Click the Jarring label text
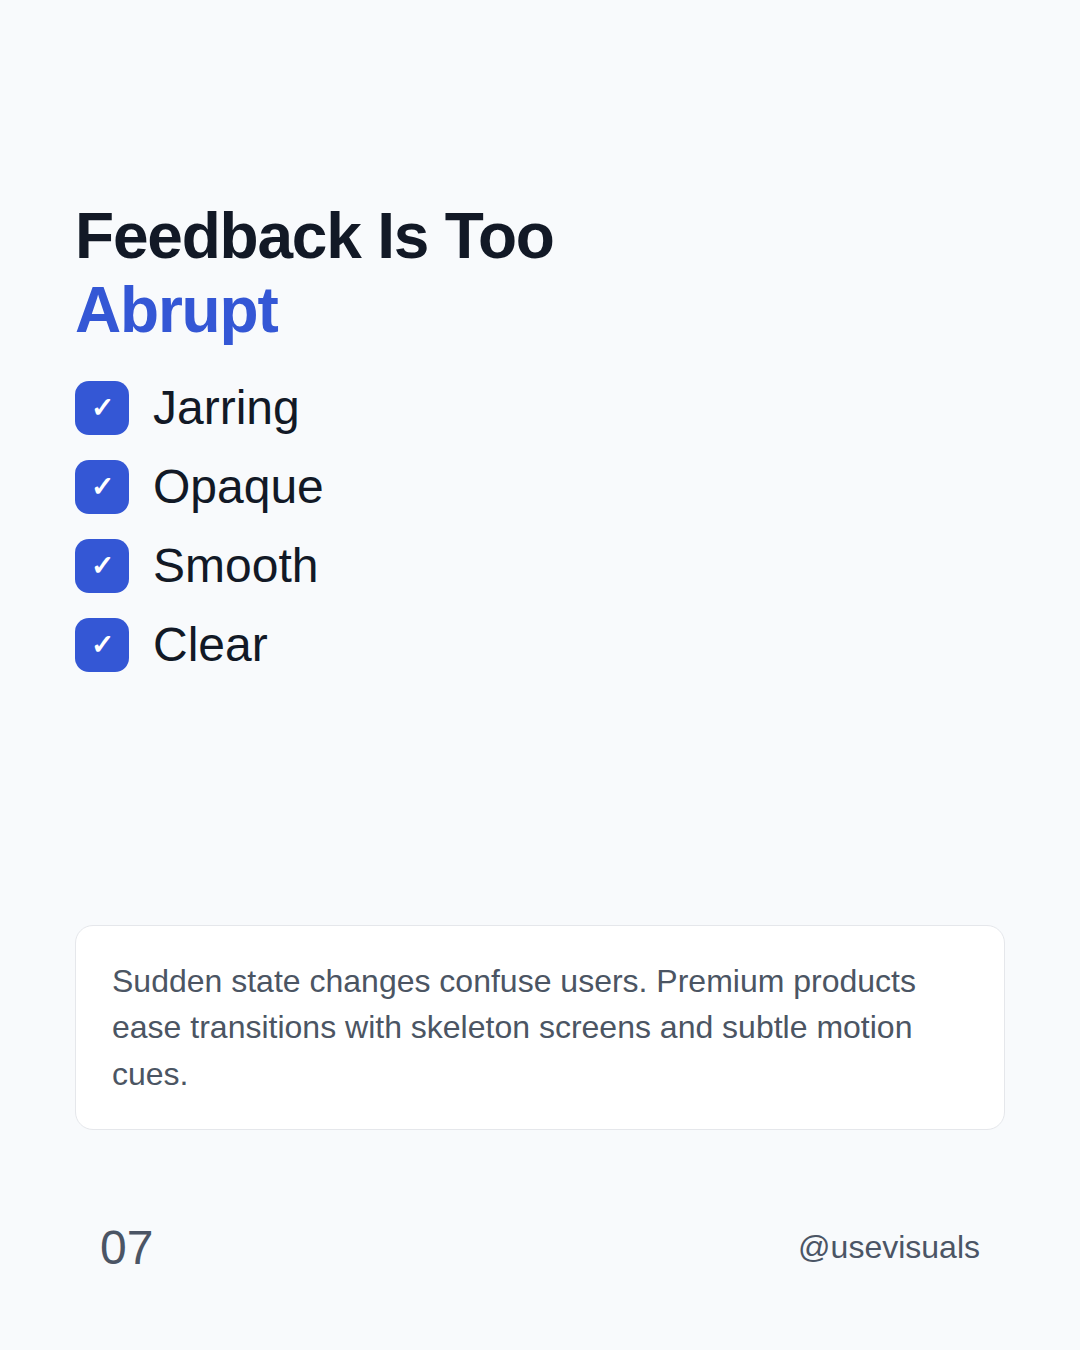Viewport: 1080px width, 1350px height. pyautogui.click(x=226, y=409)
